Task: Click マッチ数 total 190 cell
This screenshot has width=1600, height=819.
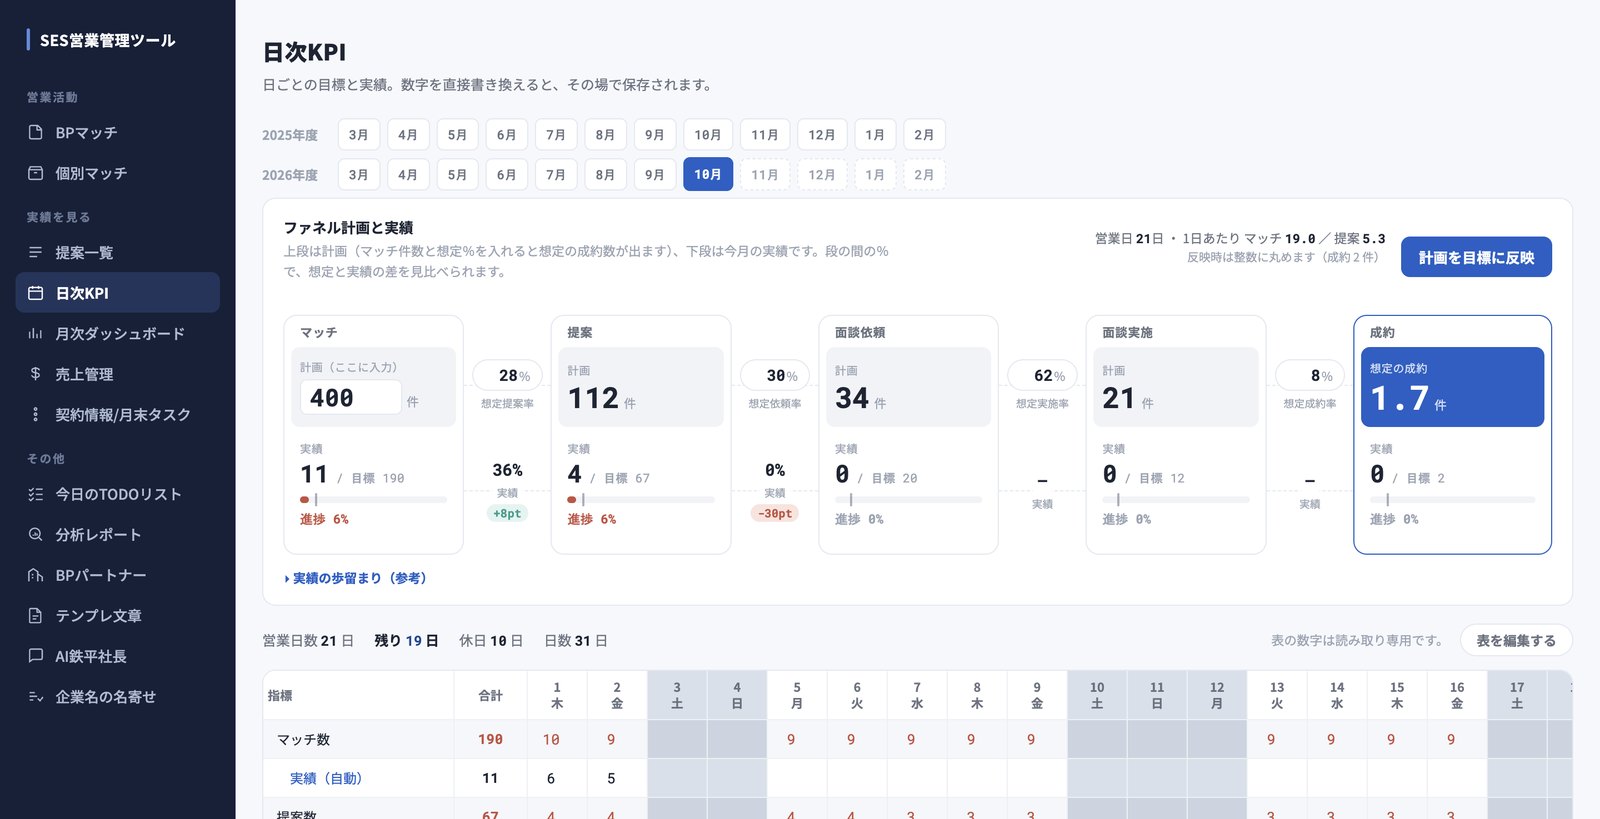Action: coord(490,739)
